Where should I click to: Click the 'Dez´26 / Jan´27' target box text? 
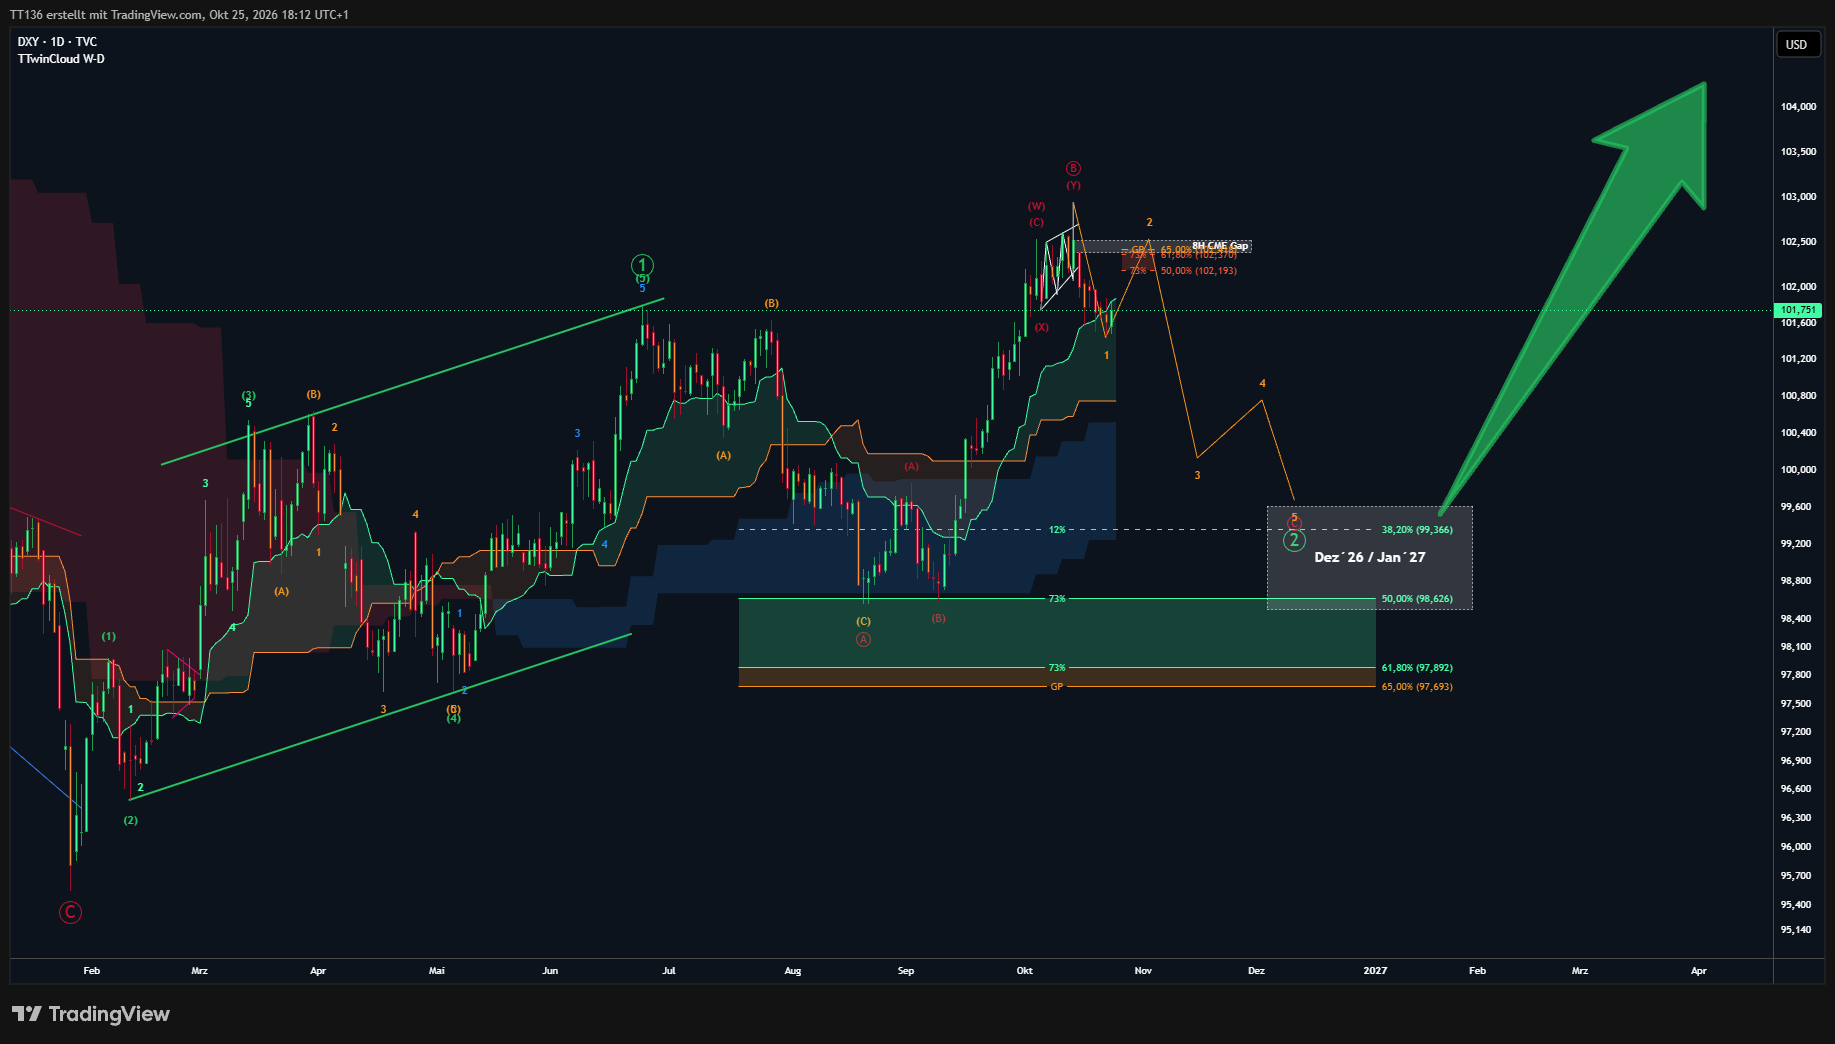(1369, 557)
